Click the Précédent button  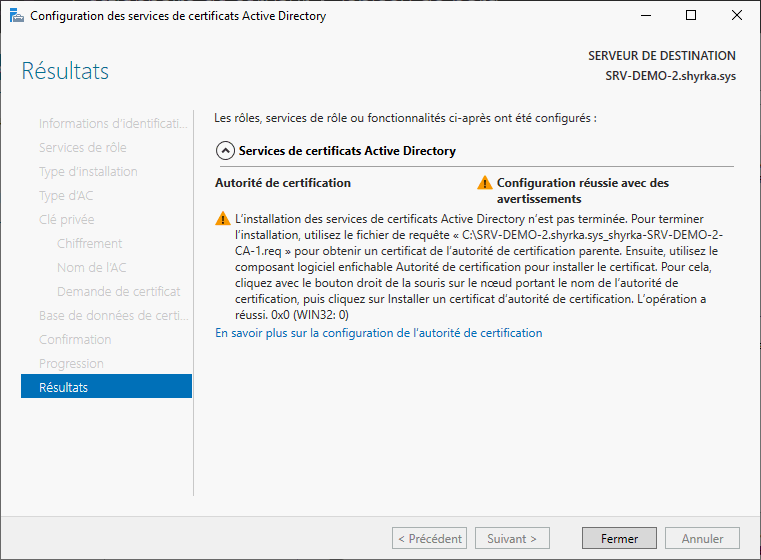click(x=429, y=539)
